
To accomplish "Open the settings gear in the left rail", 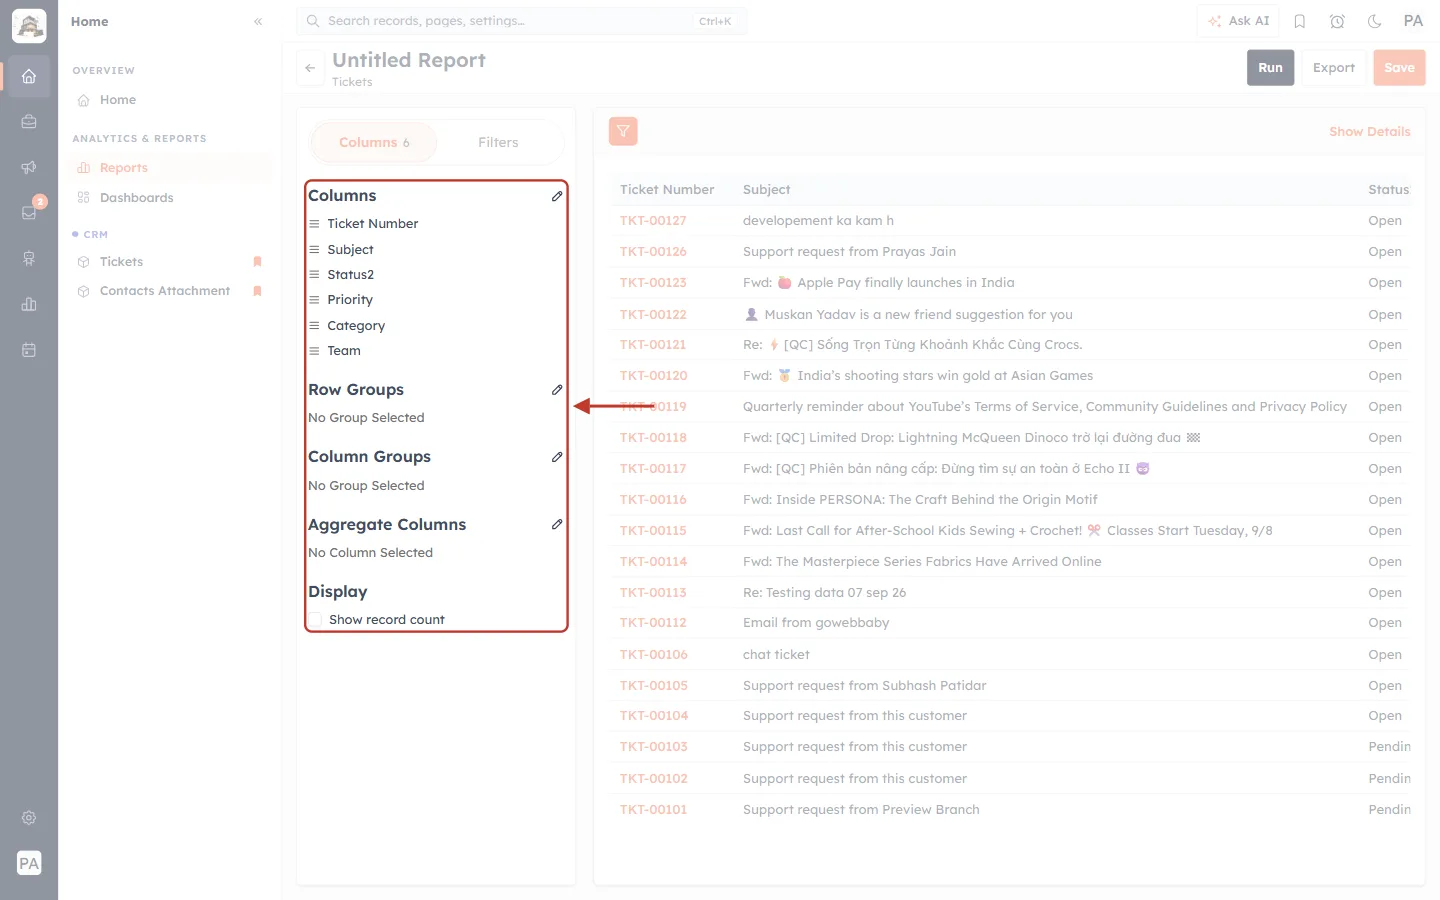I will (x=29, y=818).
